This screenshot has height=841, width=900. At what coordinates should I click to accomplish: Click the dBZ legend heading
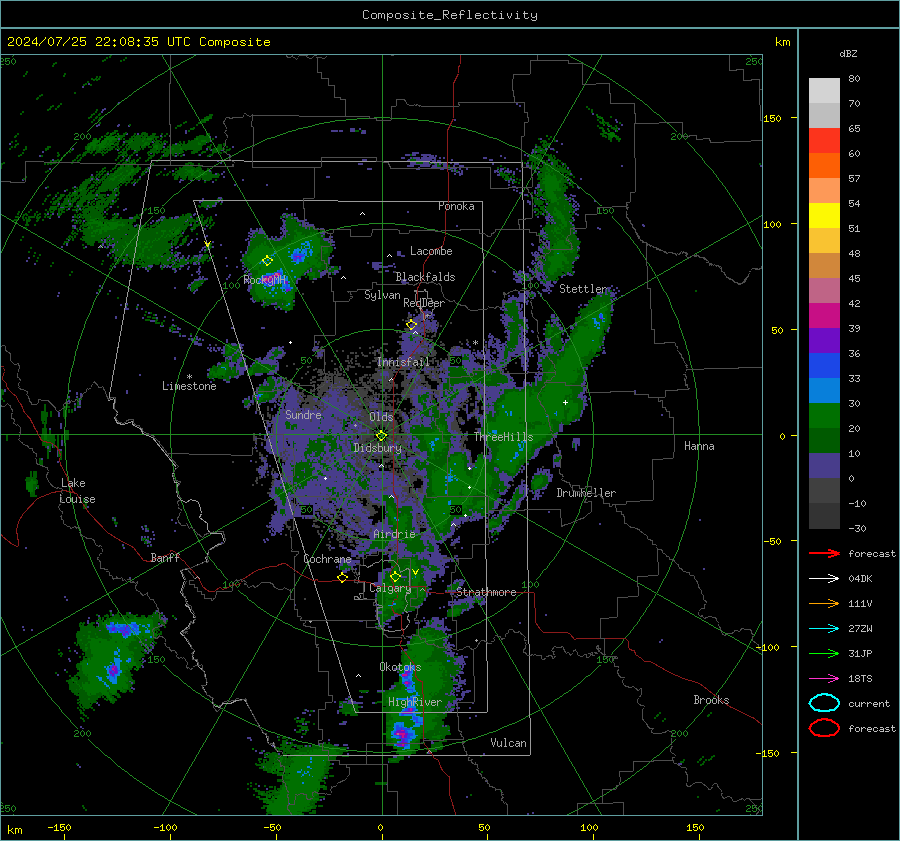click(x=848, y=54)
